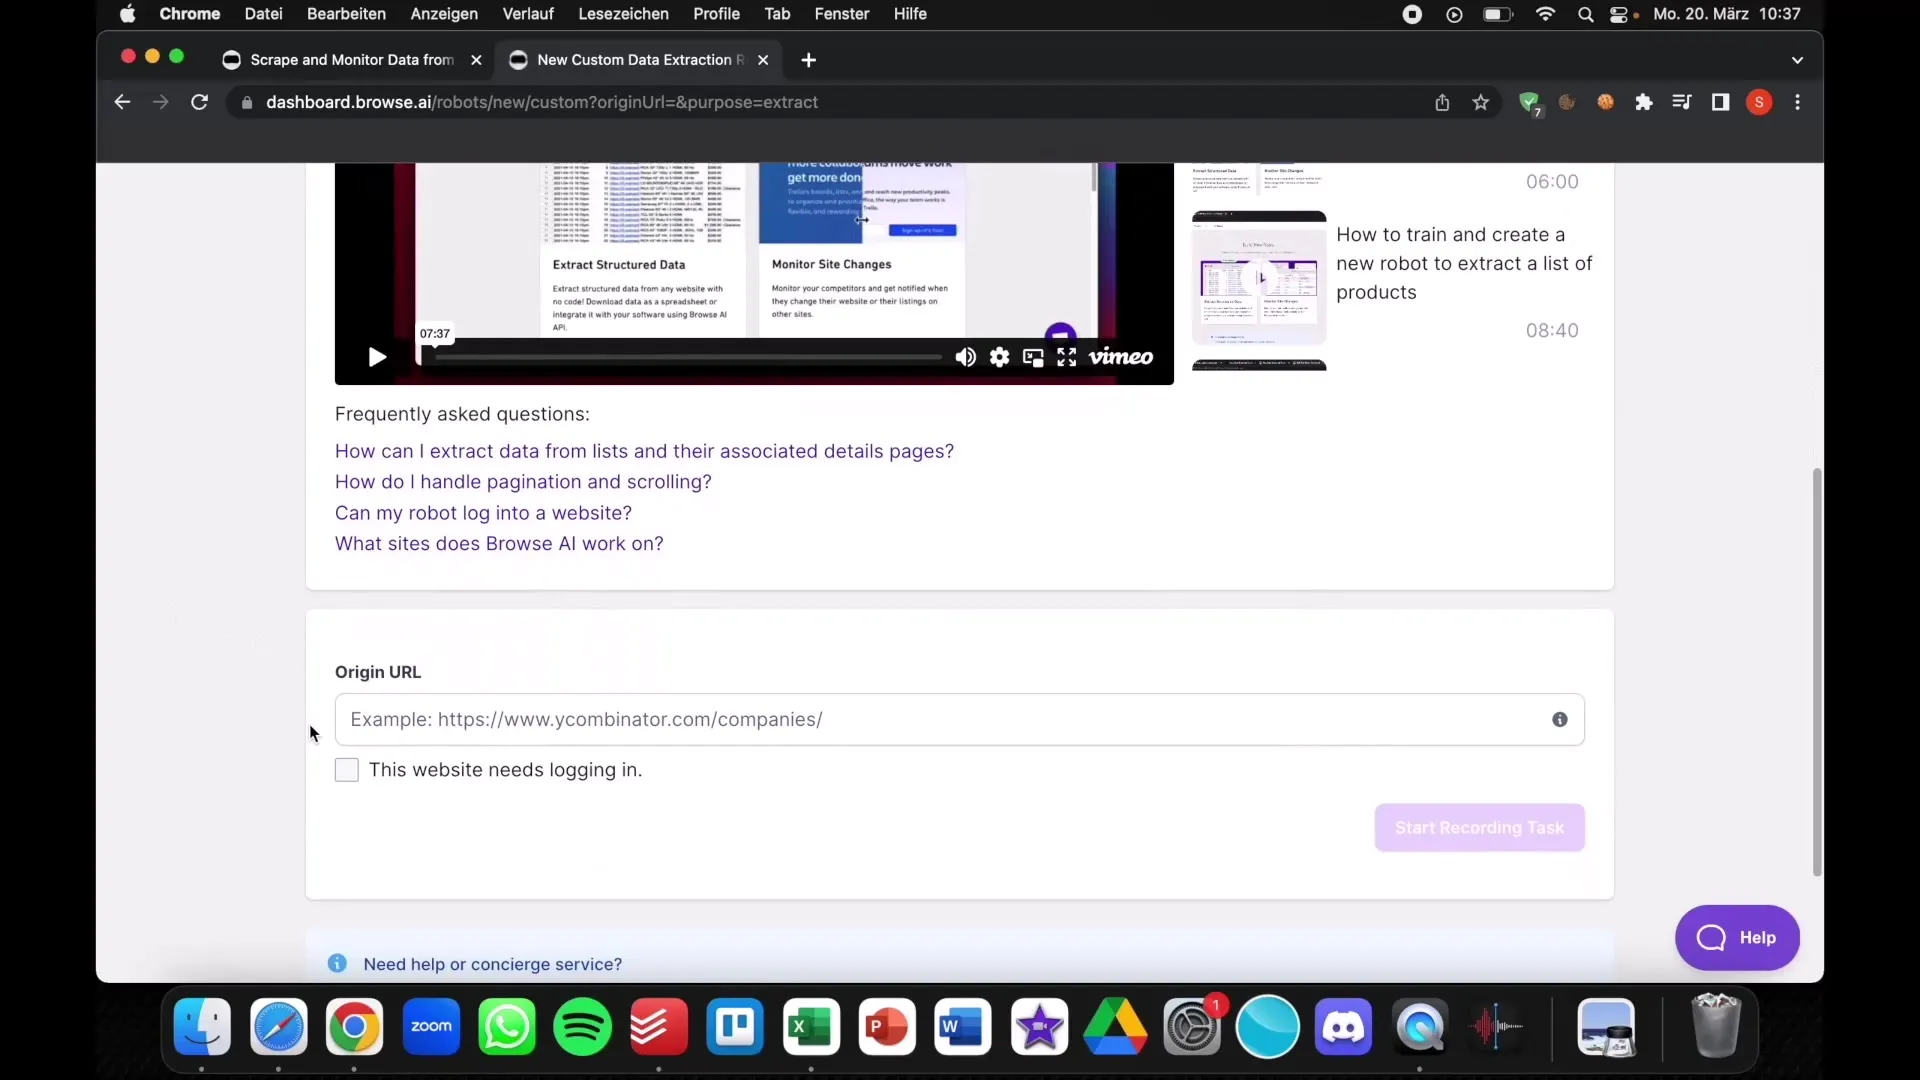Open Spotlight search in menu bar
The image size is (1920, 1080).
point(1585,14)
